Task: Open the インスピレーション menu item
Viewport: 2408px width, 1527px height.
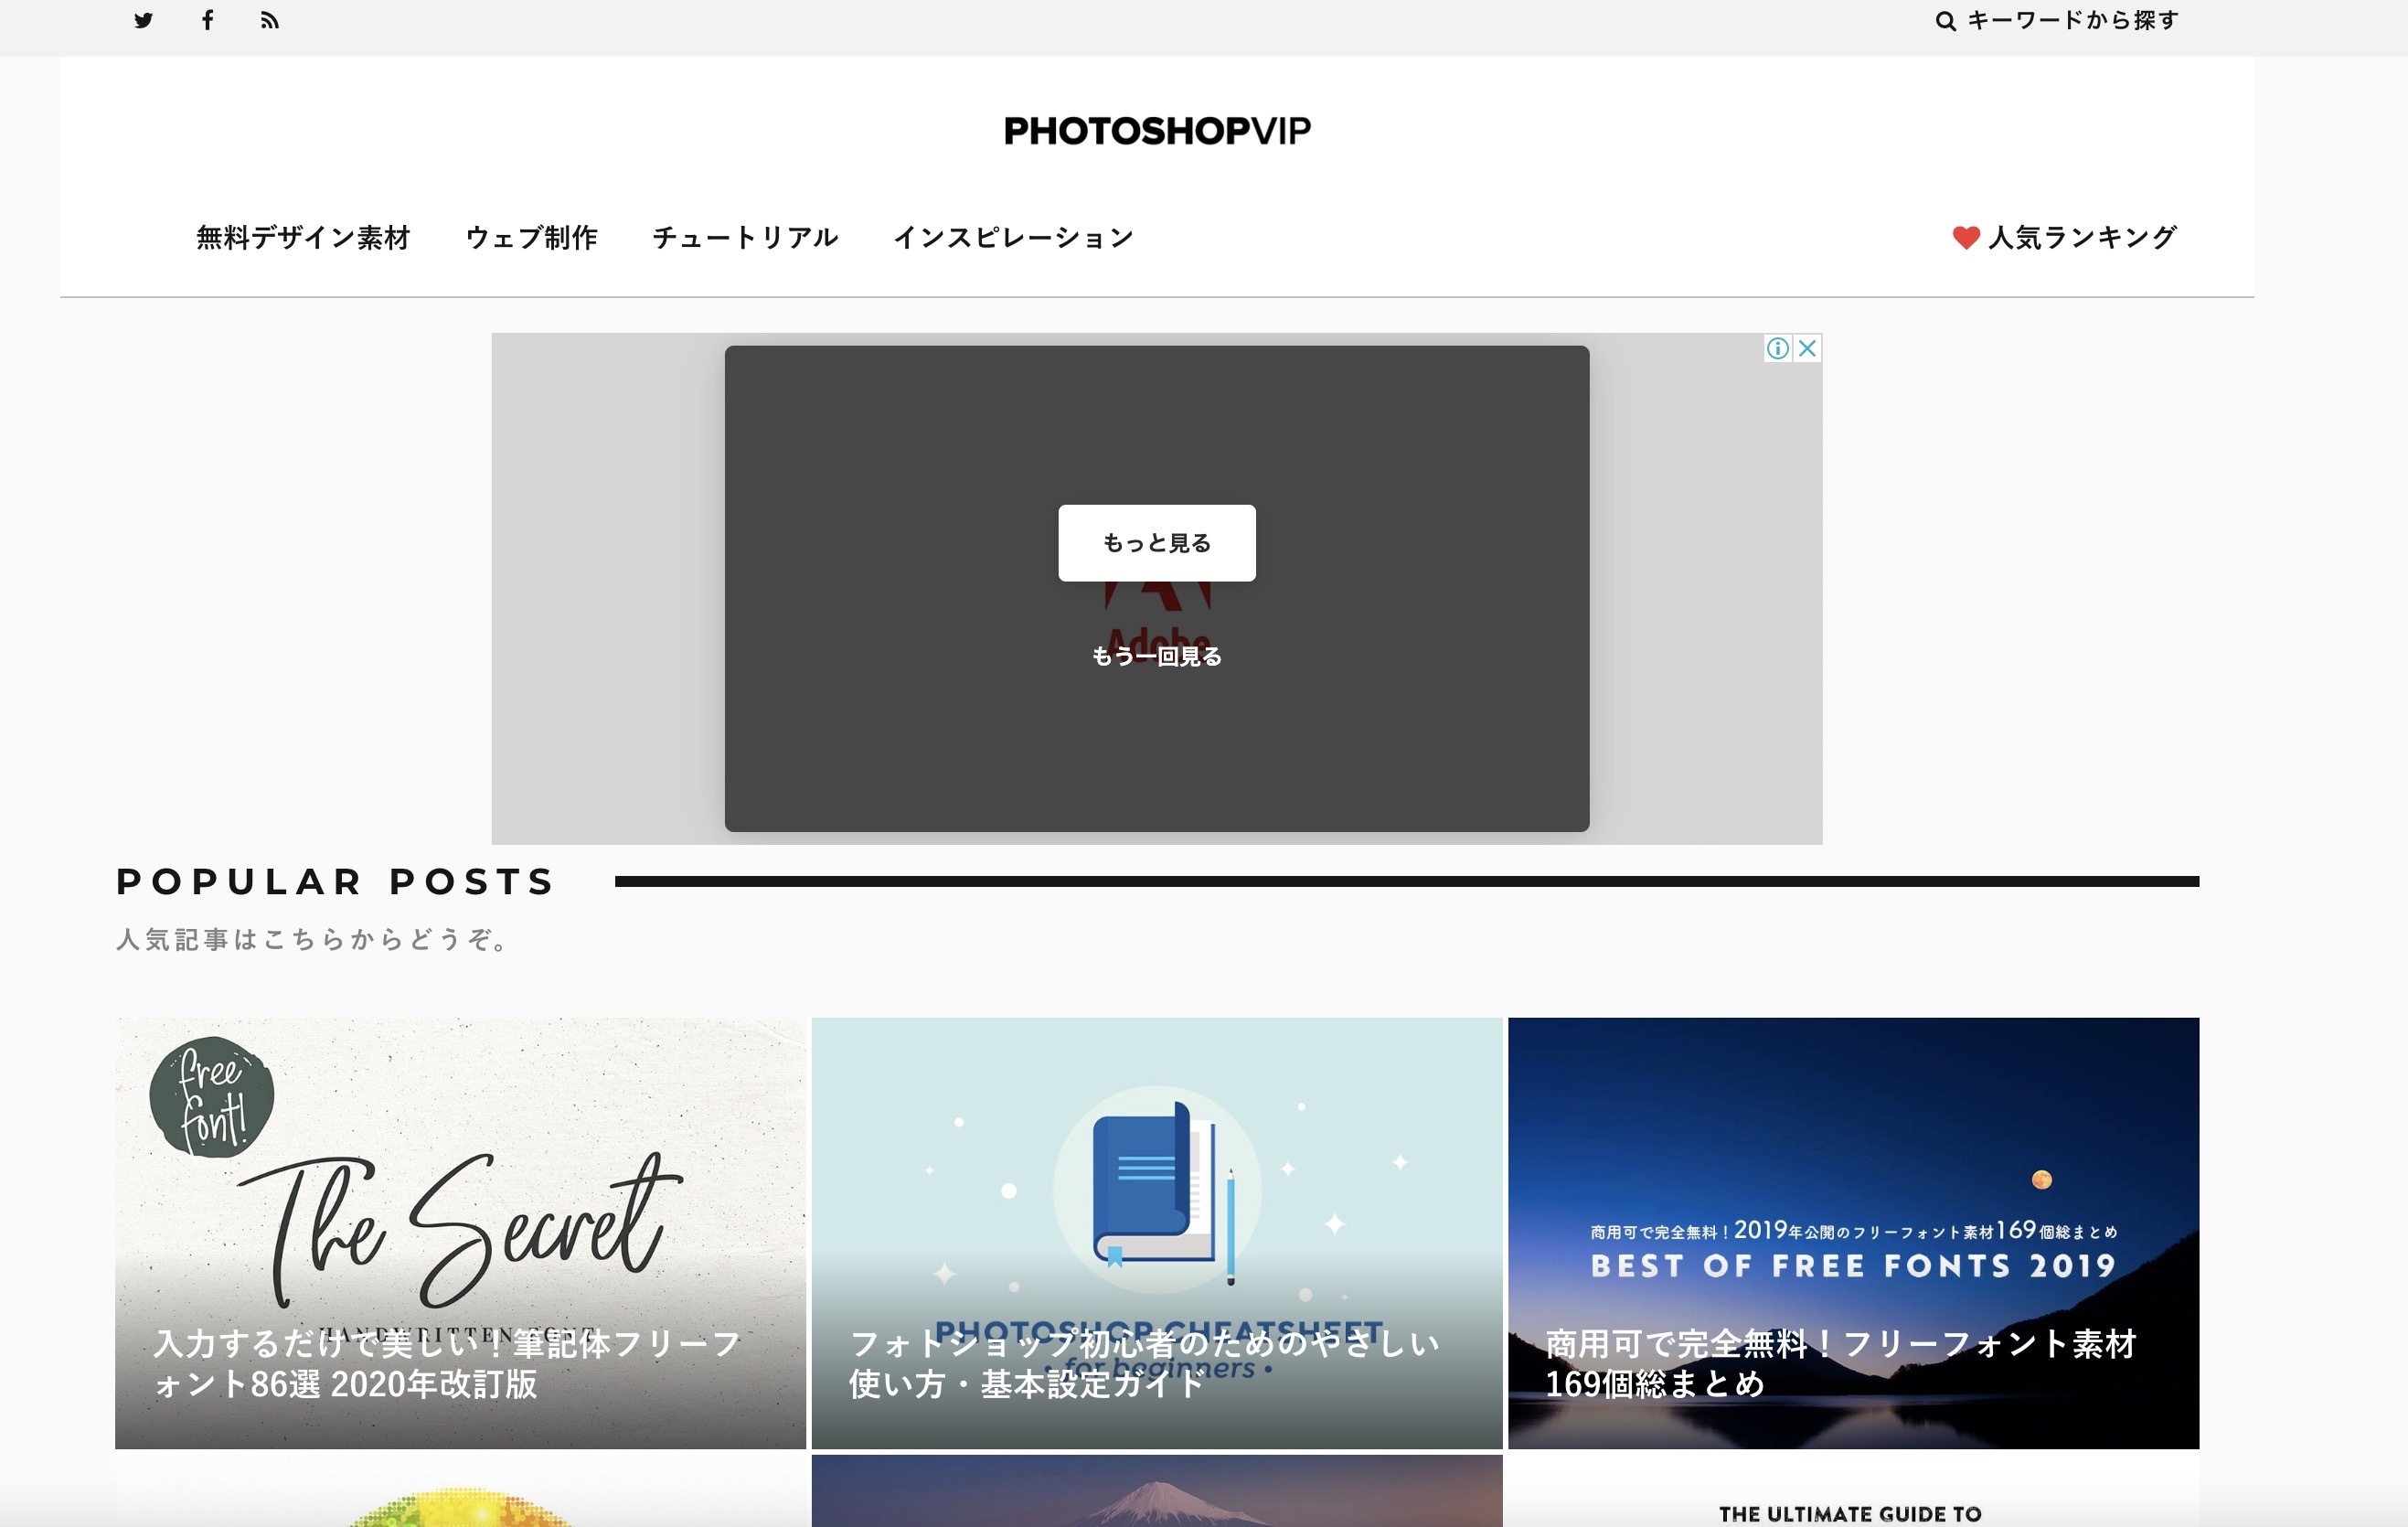Action: point(1013,237)
